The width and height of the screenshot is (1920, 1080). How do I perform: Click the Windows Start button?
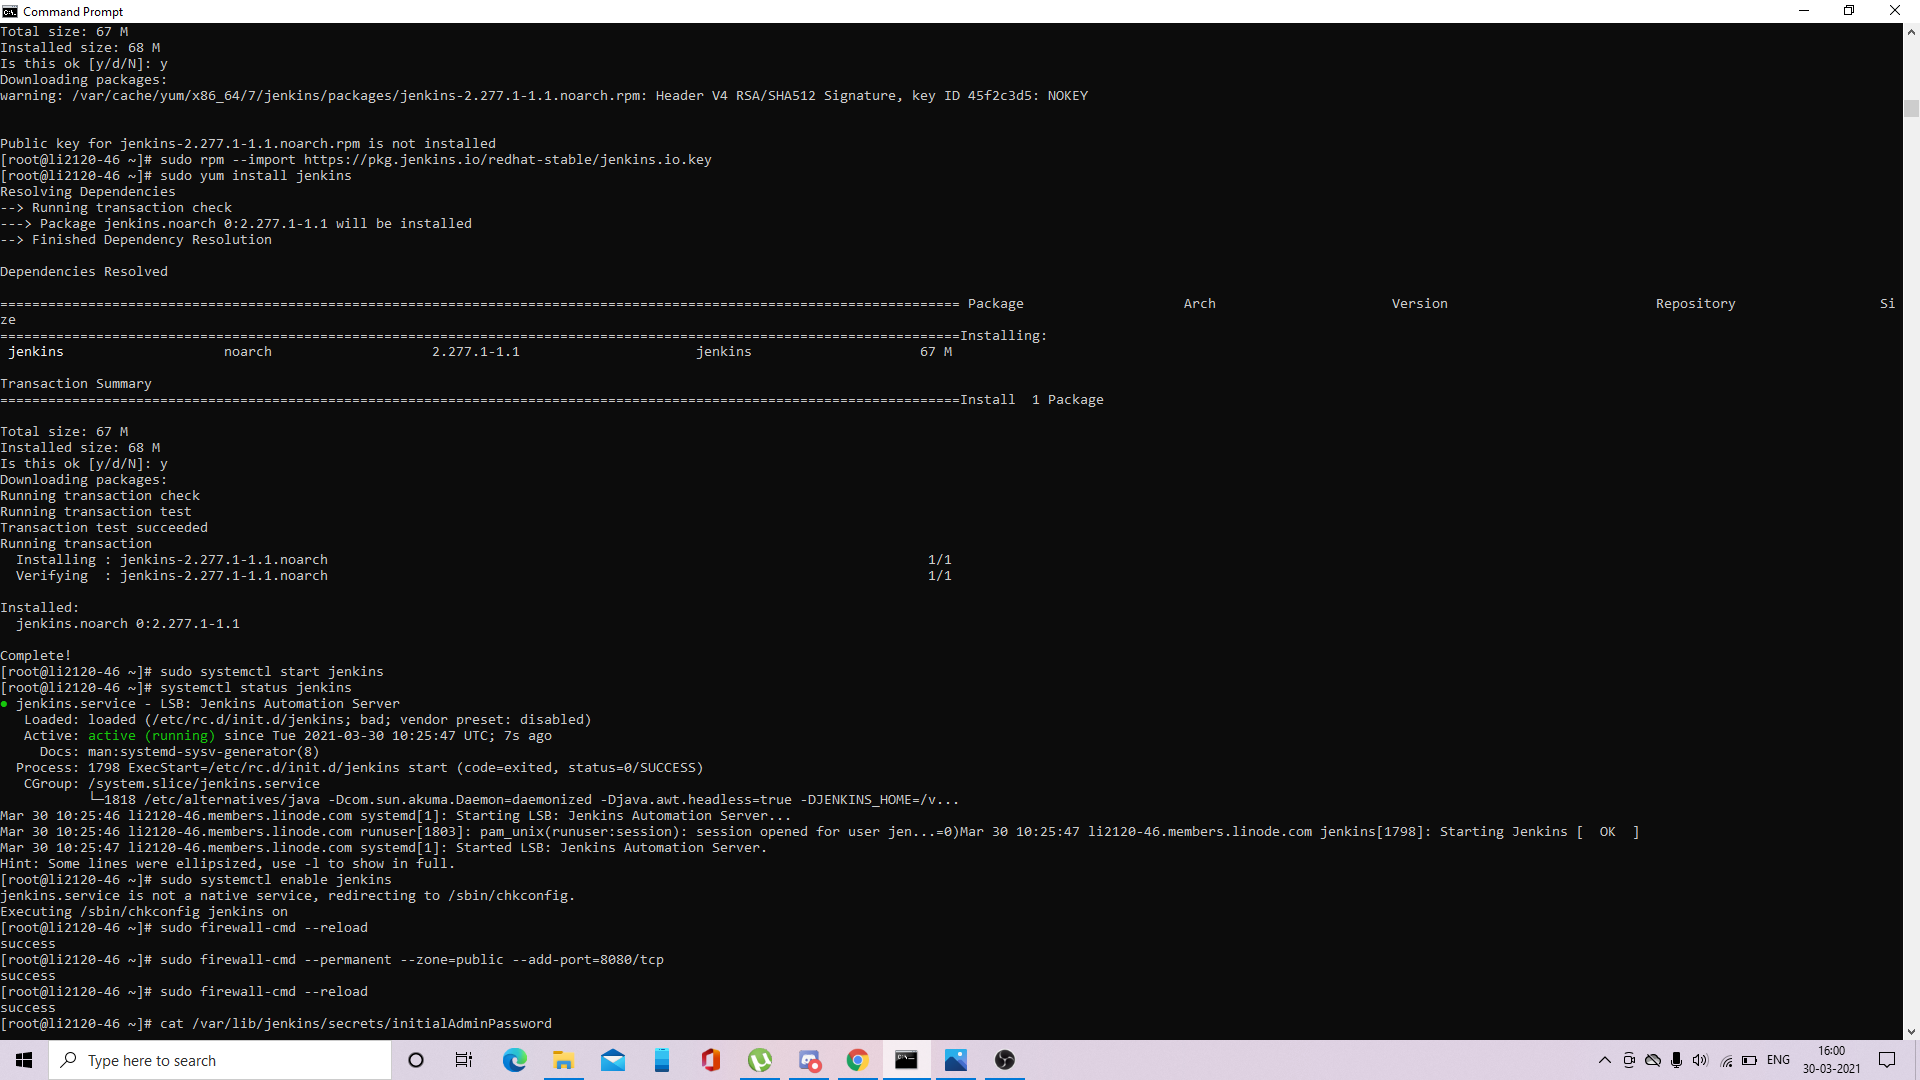[24, 1060]
